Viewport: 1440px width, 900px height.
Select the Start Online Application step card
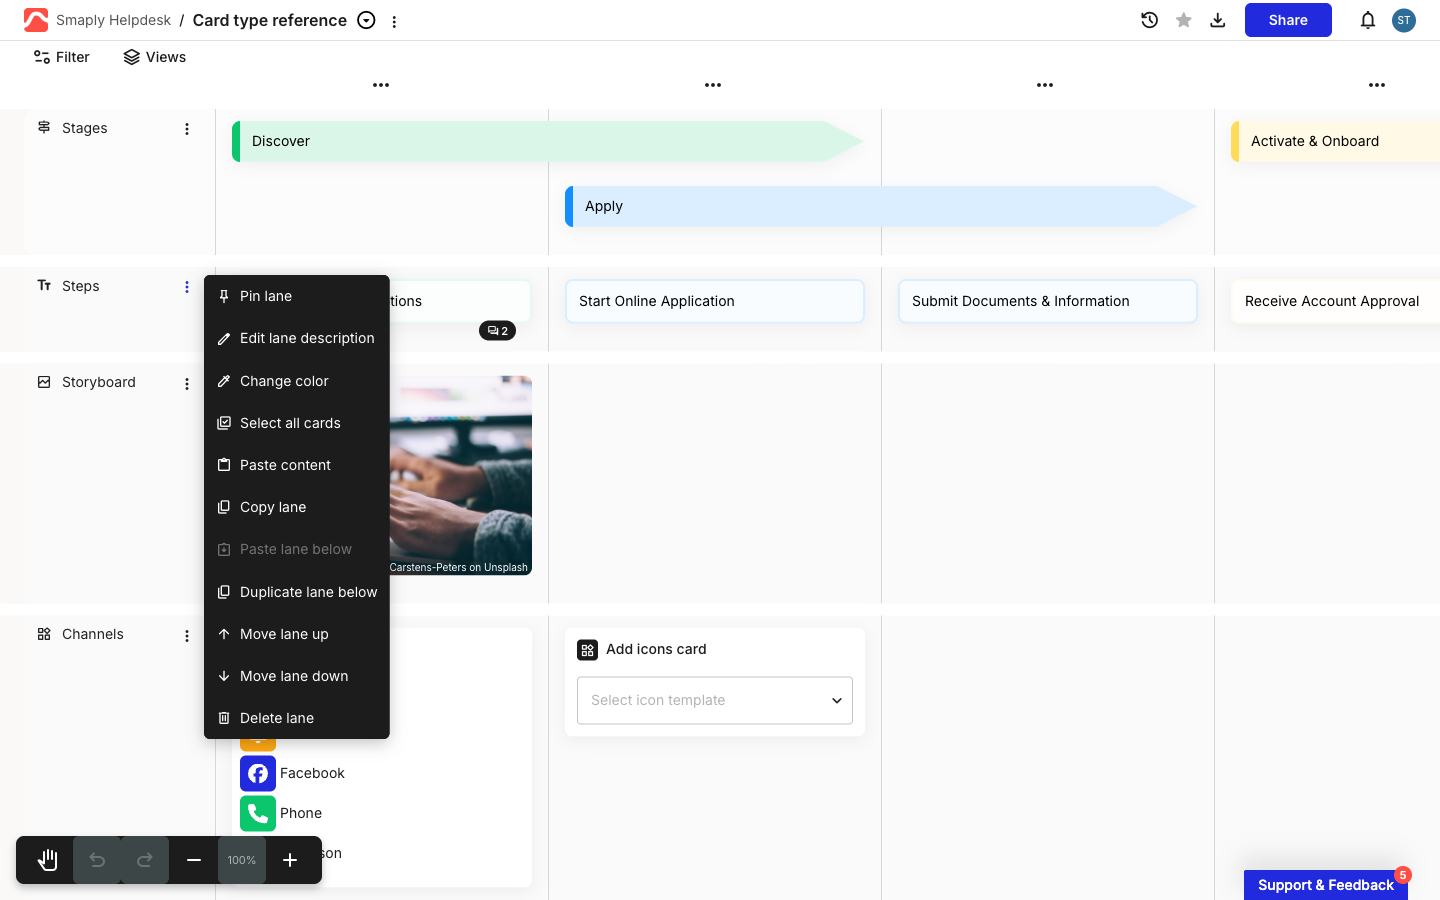click(x=715, y=301)
